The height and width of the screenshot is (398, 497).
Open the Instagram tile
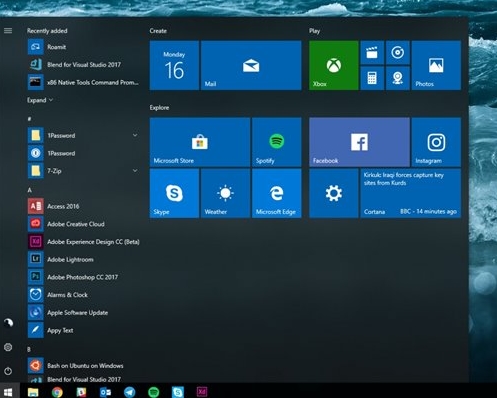(x=436, y=142)
